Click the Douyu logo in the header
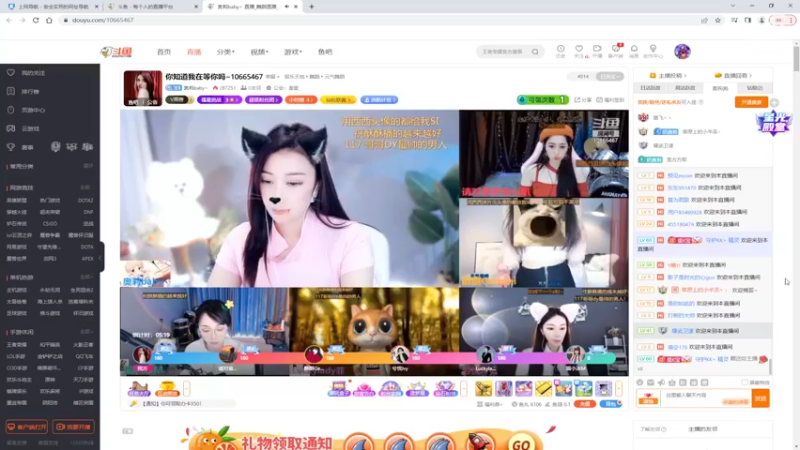 coord(117,52)
